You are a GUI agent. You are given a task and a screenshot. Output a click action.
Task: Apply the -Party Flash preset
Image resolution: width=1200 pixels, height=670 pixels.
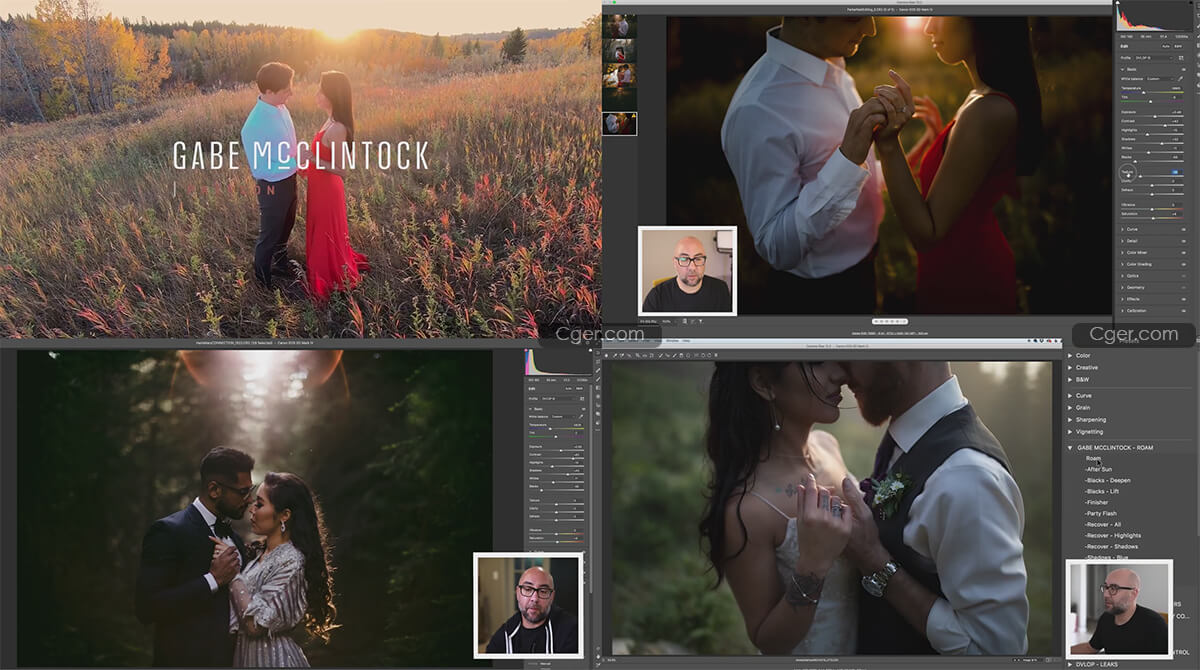pos(1101,513)
